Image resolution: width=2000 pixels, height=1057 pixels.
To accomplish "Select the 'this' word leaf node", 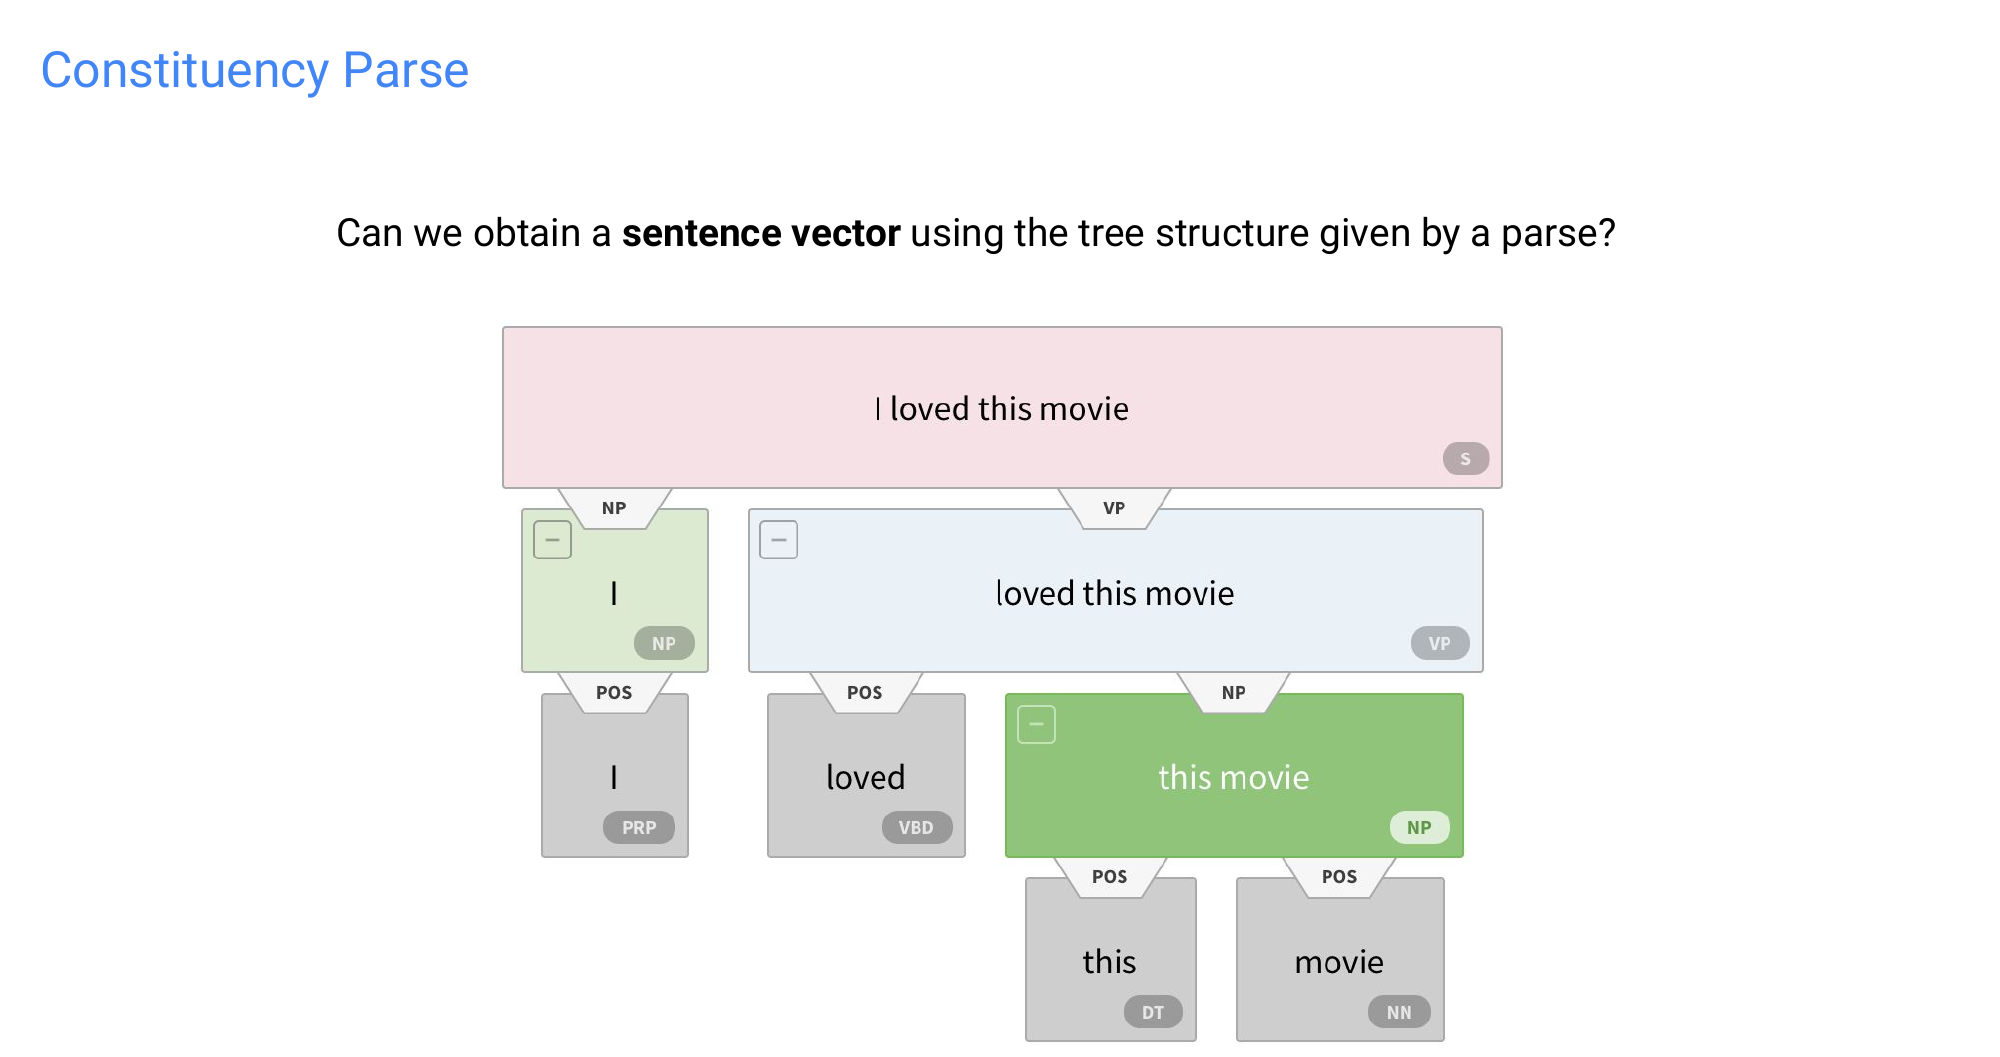I will click(1109, 962).
